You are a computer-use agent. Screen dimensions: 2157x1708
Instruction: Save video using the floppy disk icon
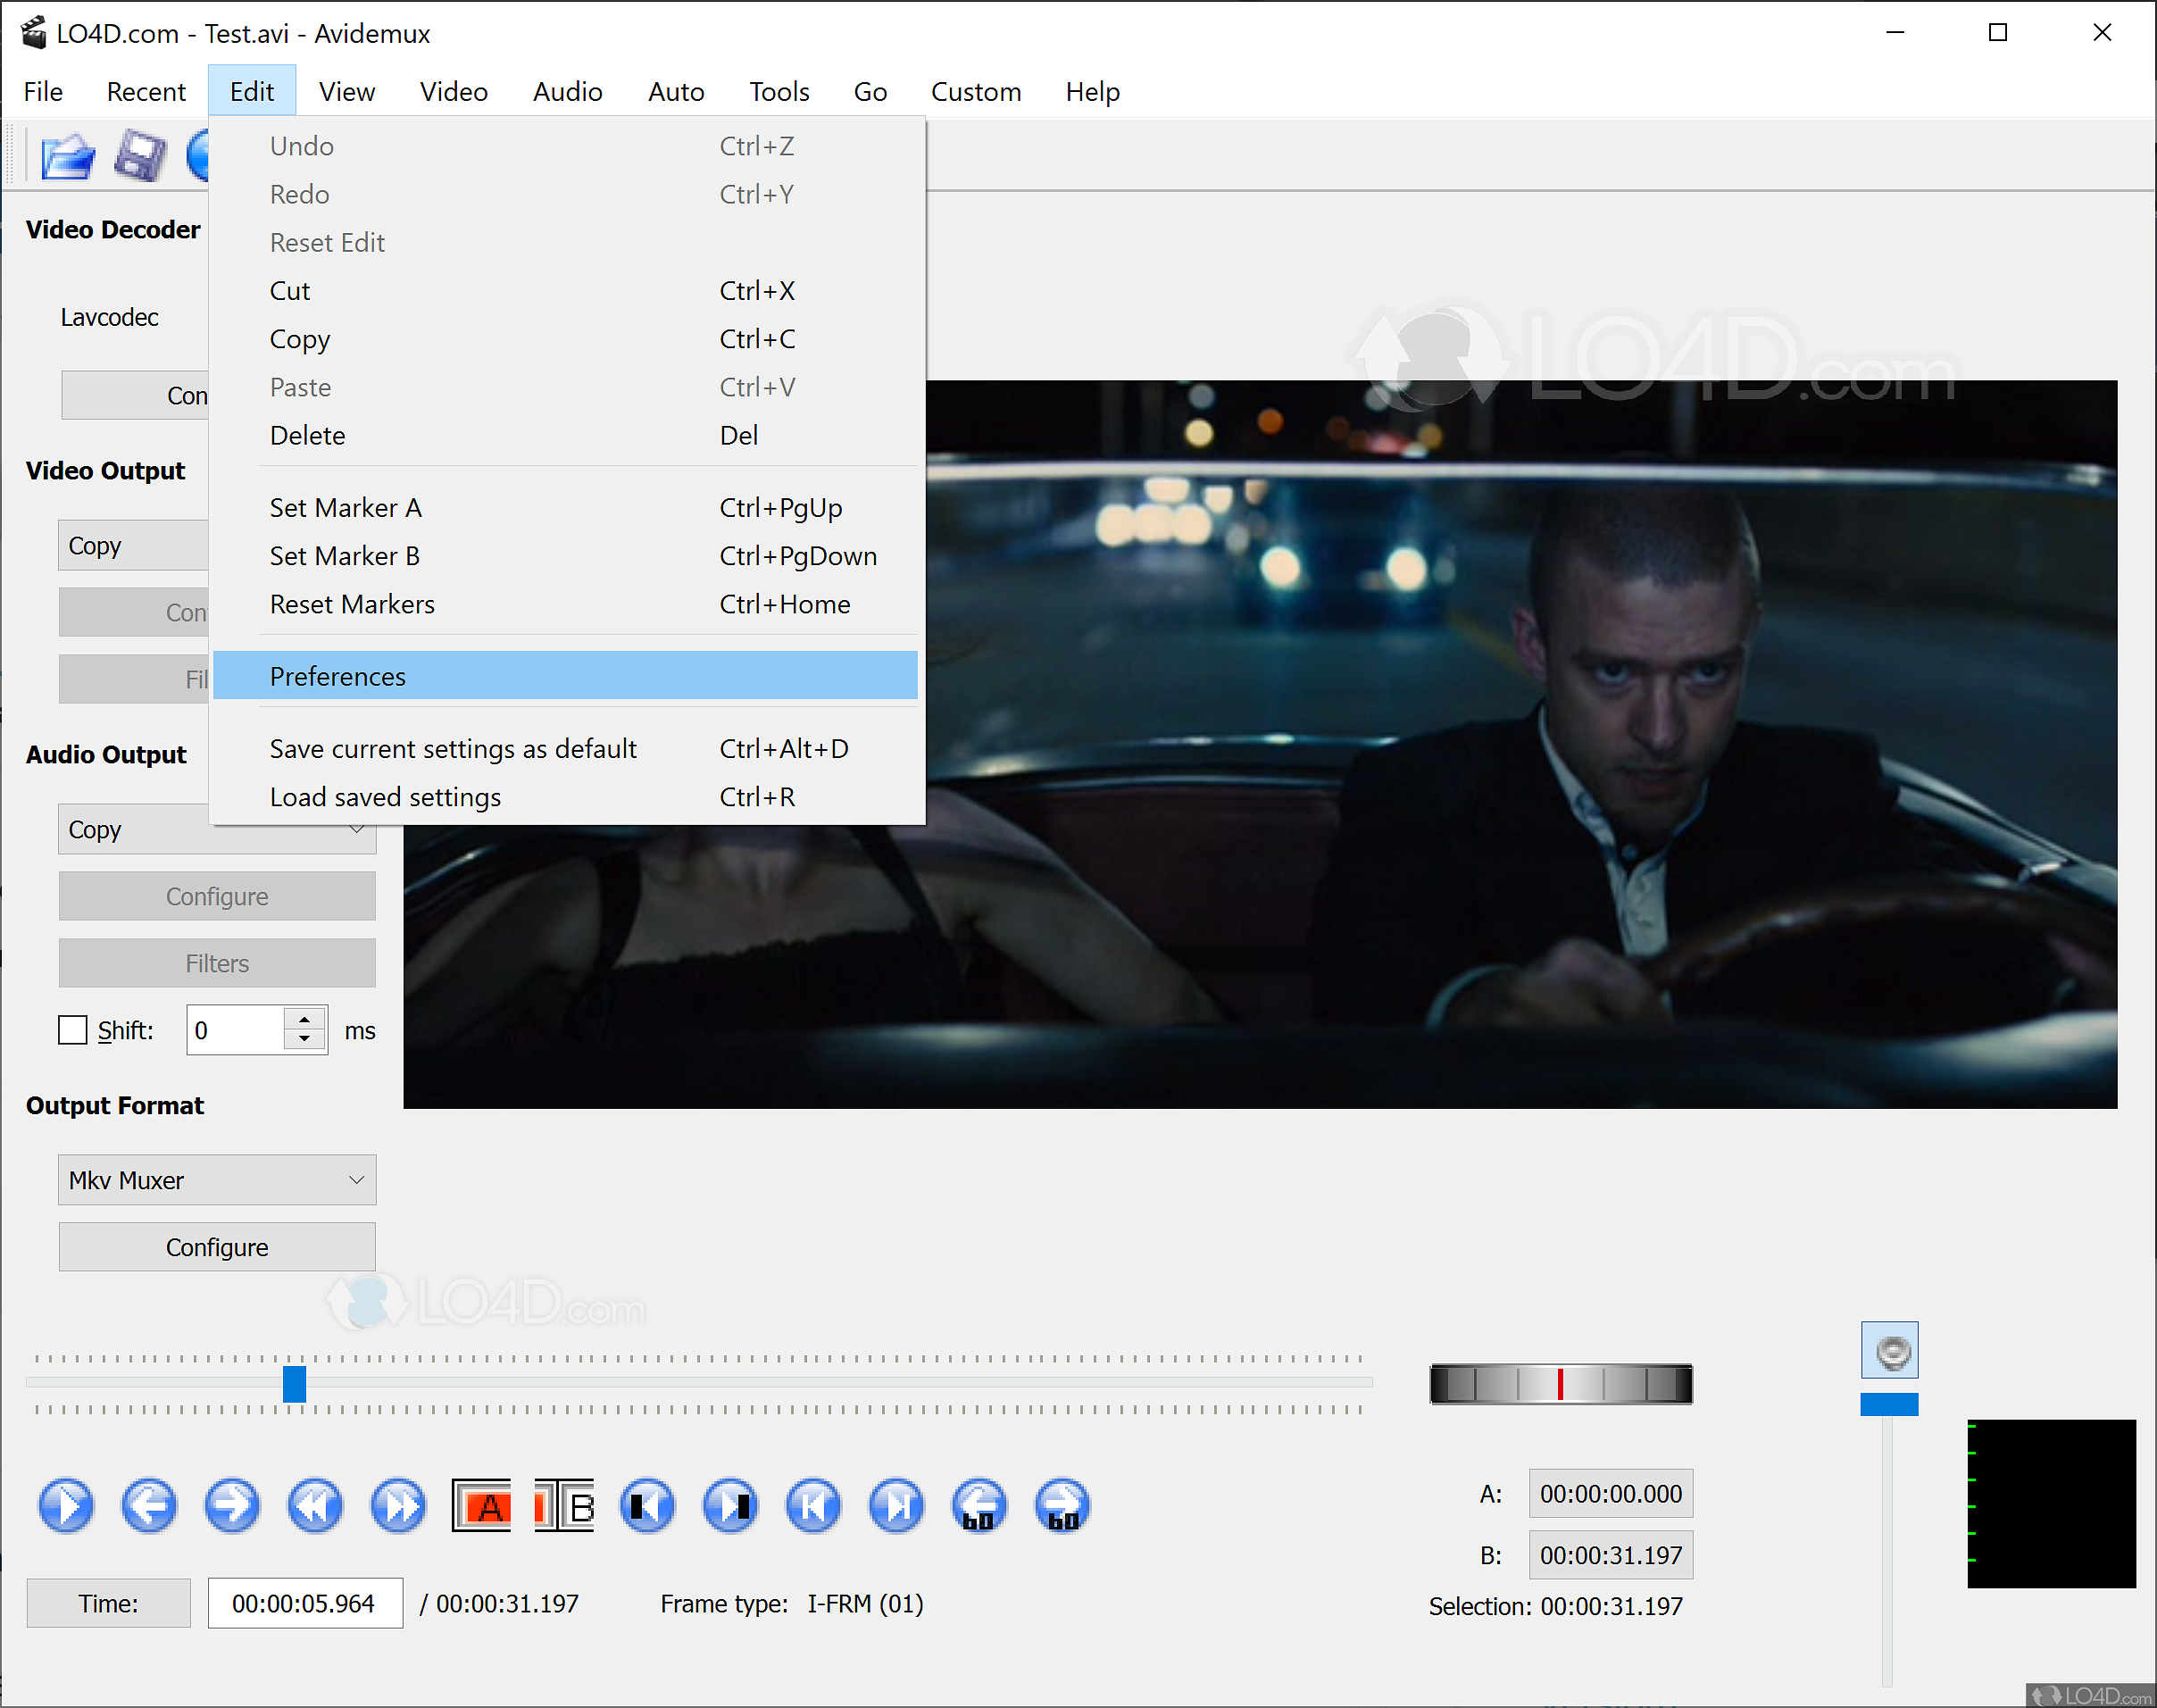tap(139, 157)
